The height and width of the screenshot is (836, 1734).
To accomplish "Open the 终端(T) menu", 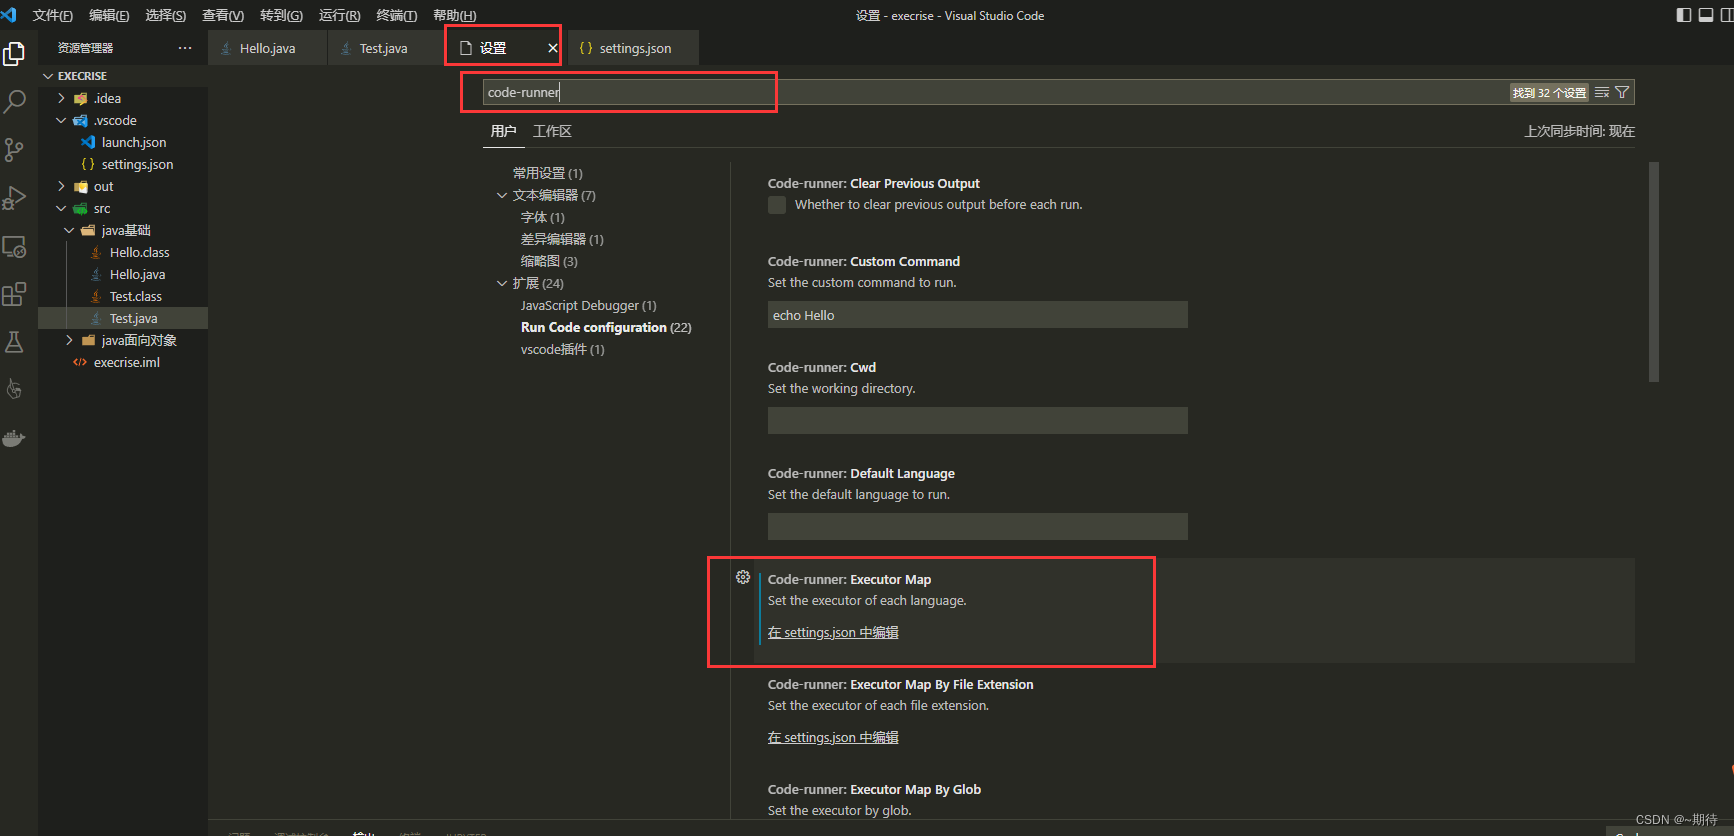I will (x=397, y=15).
